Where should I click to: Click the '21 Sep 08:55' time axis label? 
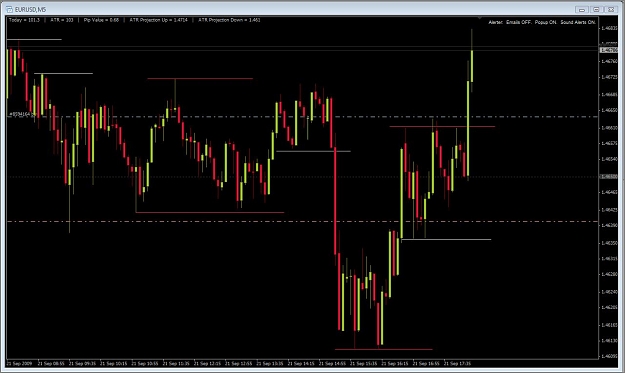pyautogui.click(x=51, y=363)
